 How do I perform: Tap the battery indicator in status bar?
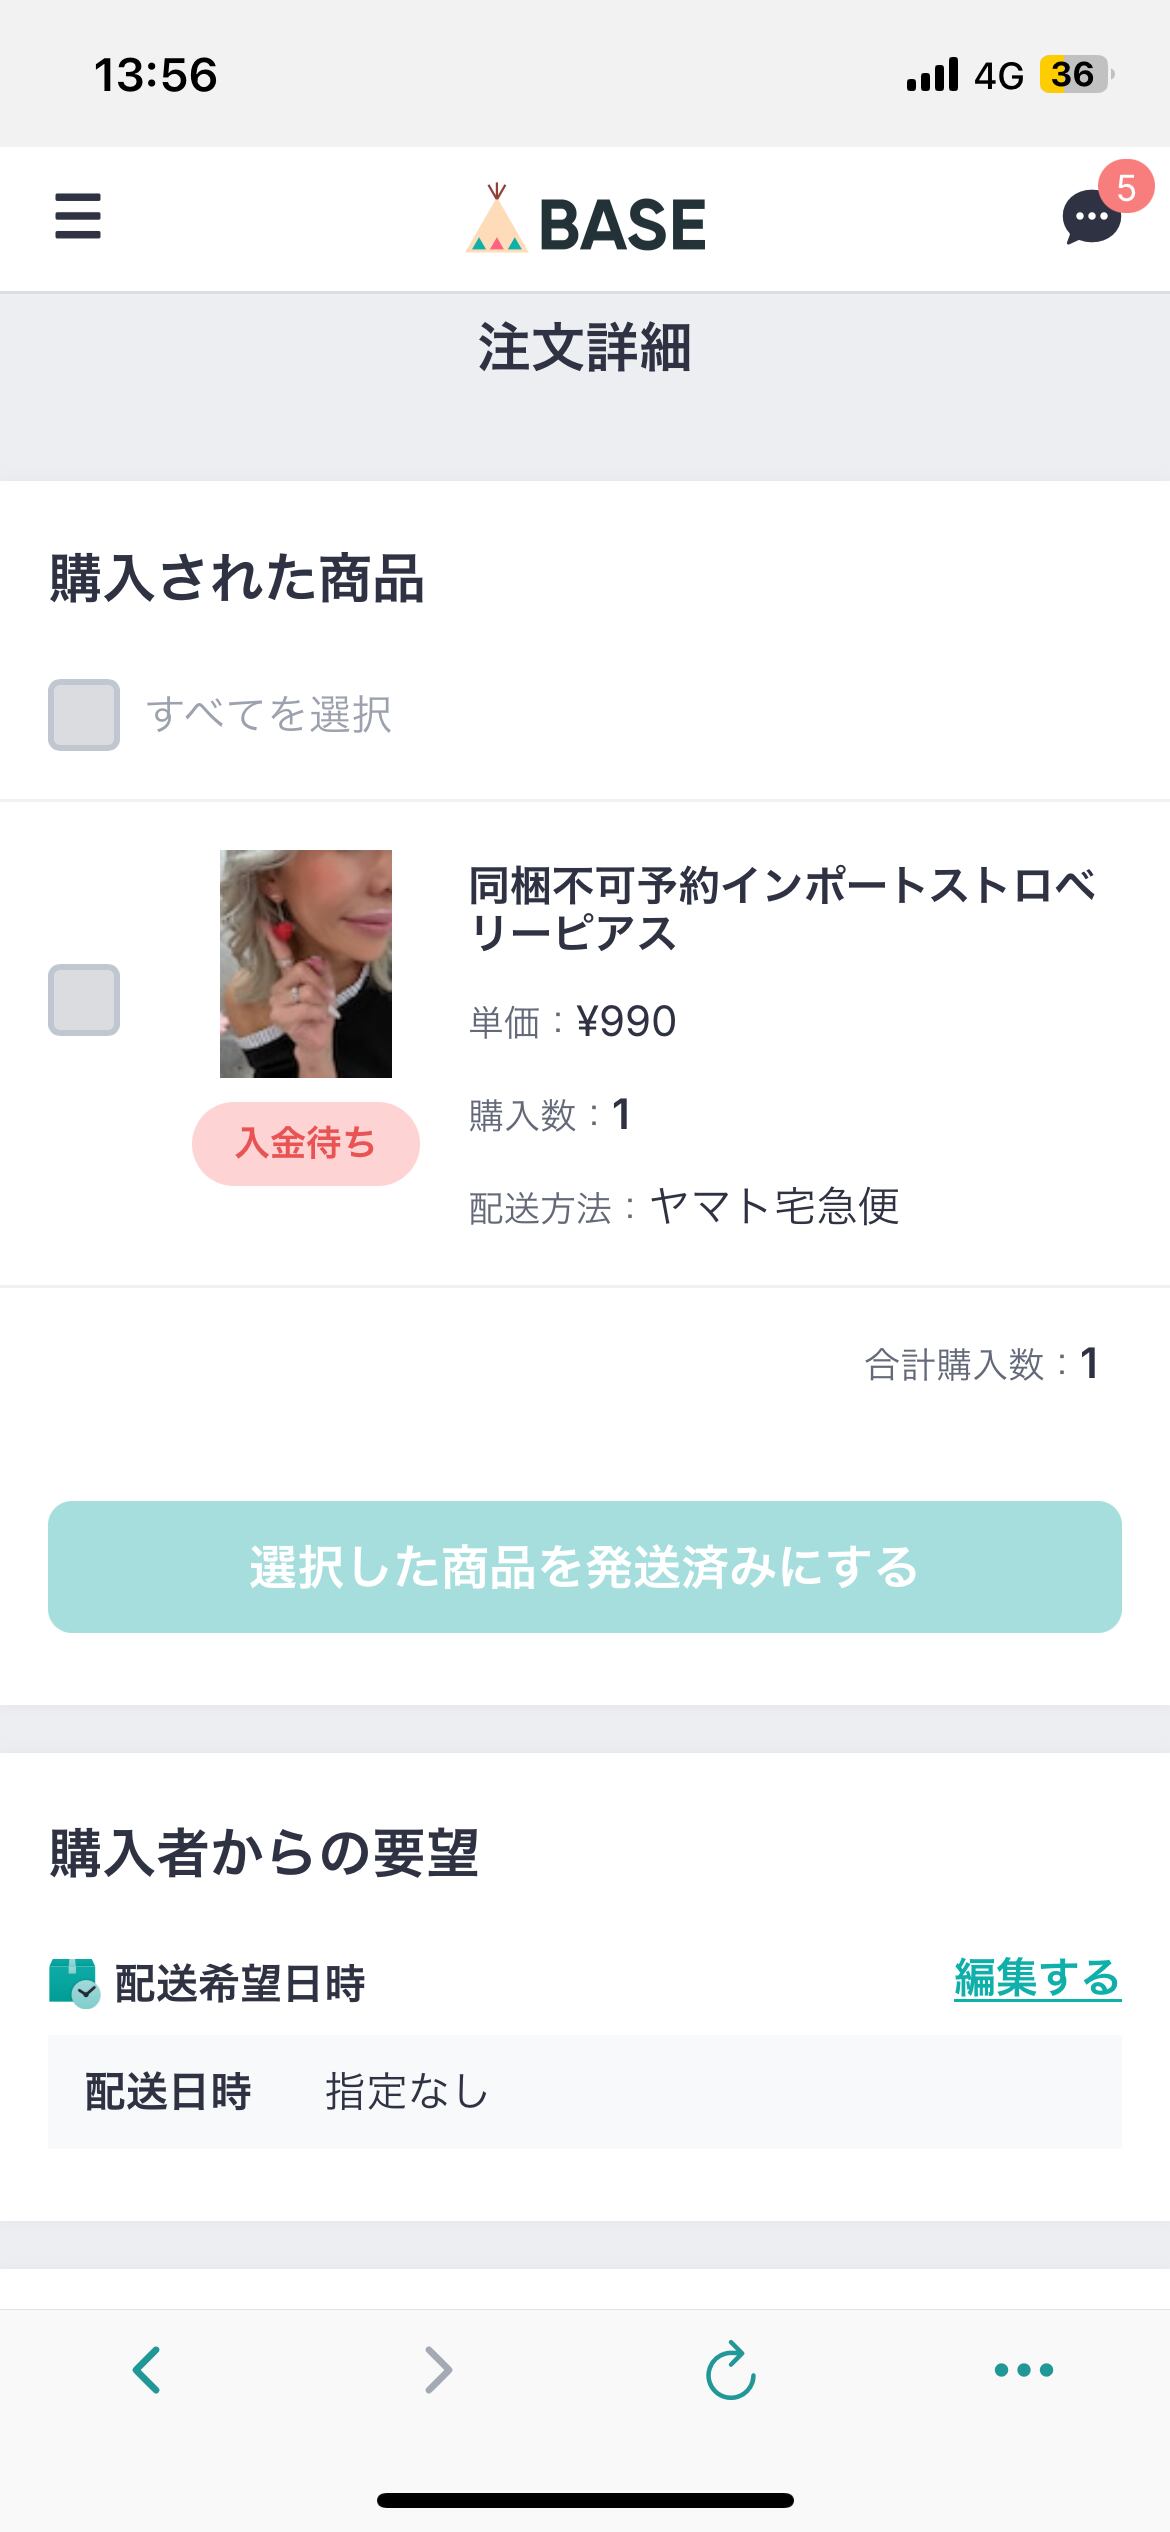point(1075,75)
